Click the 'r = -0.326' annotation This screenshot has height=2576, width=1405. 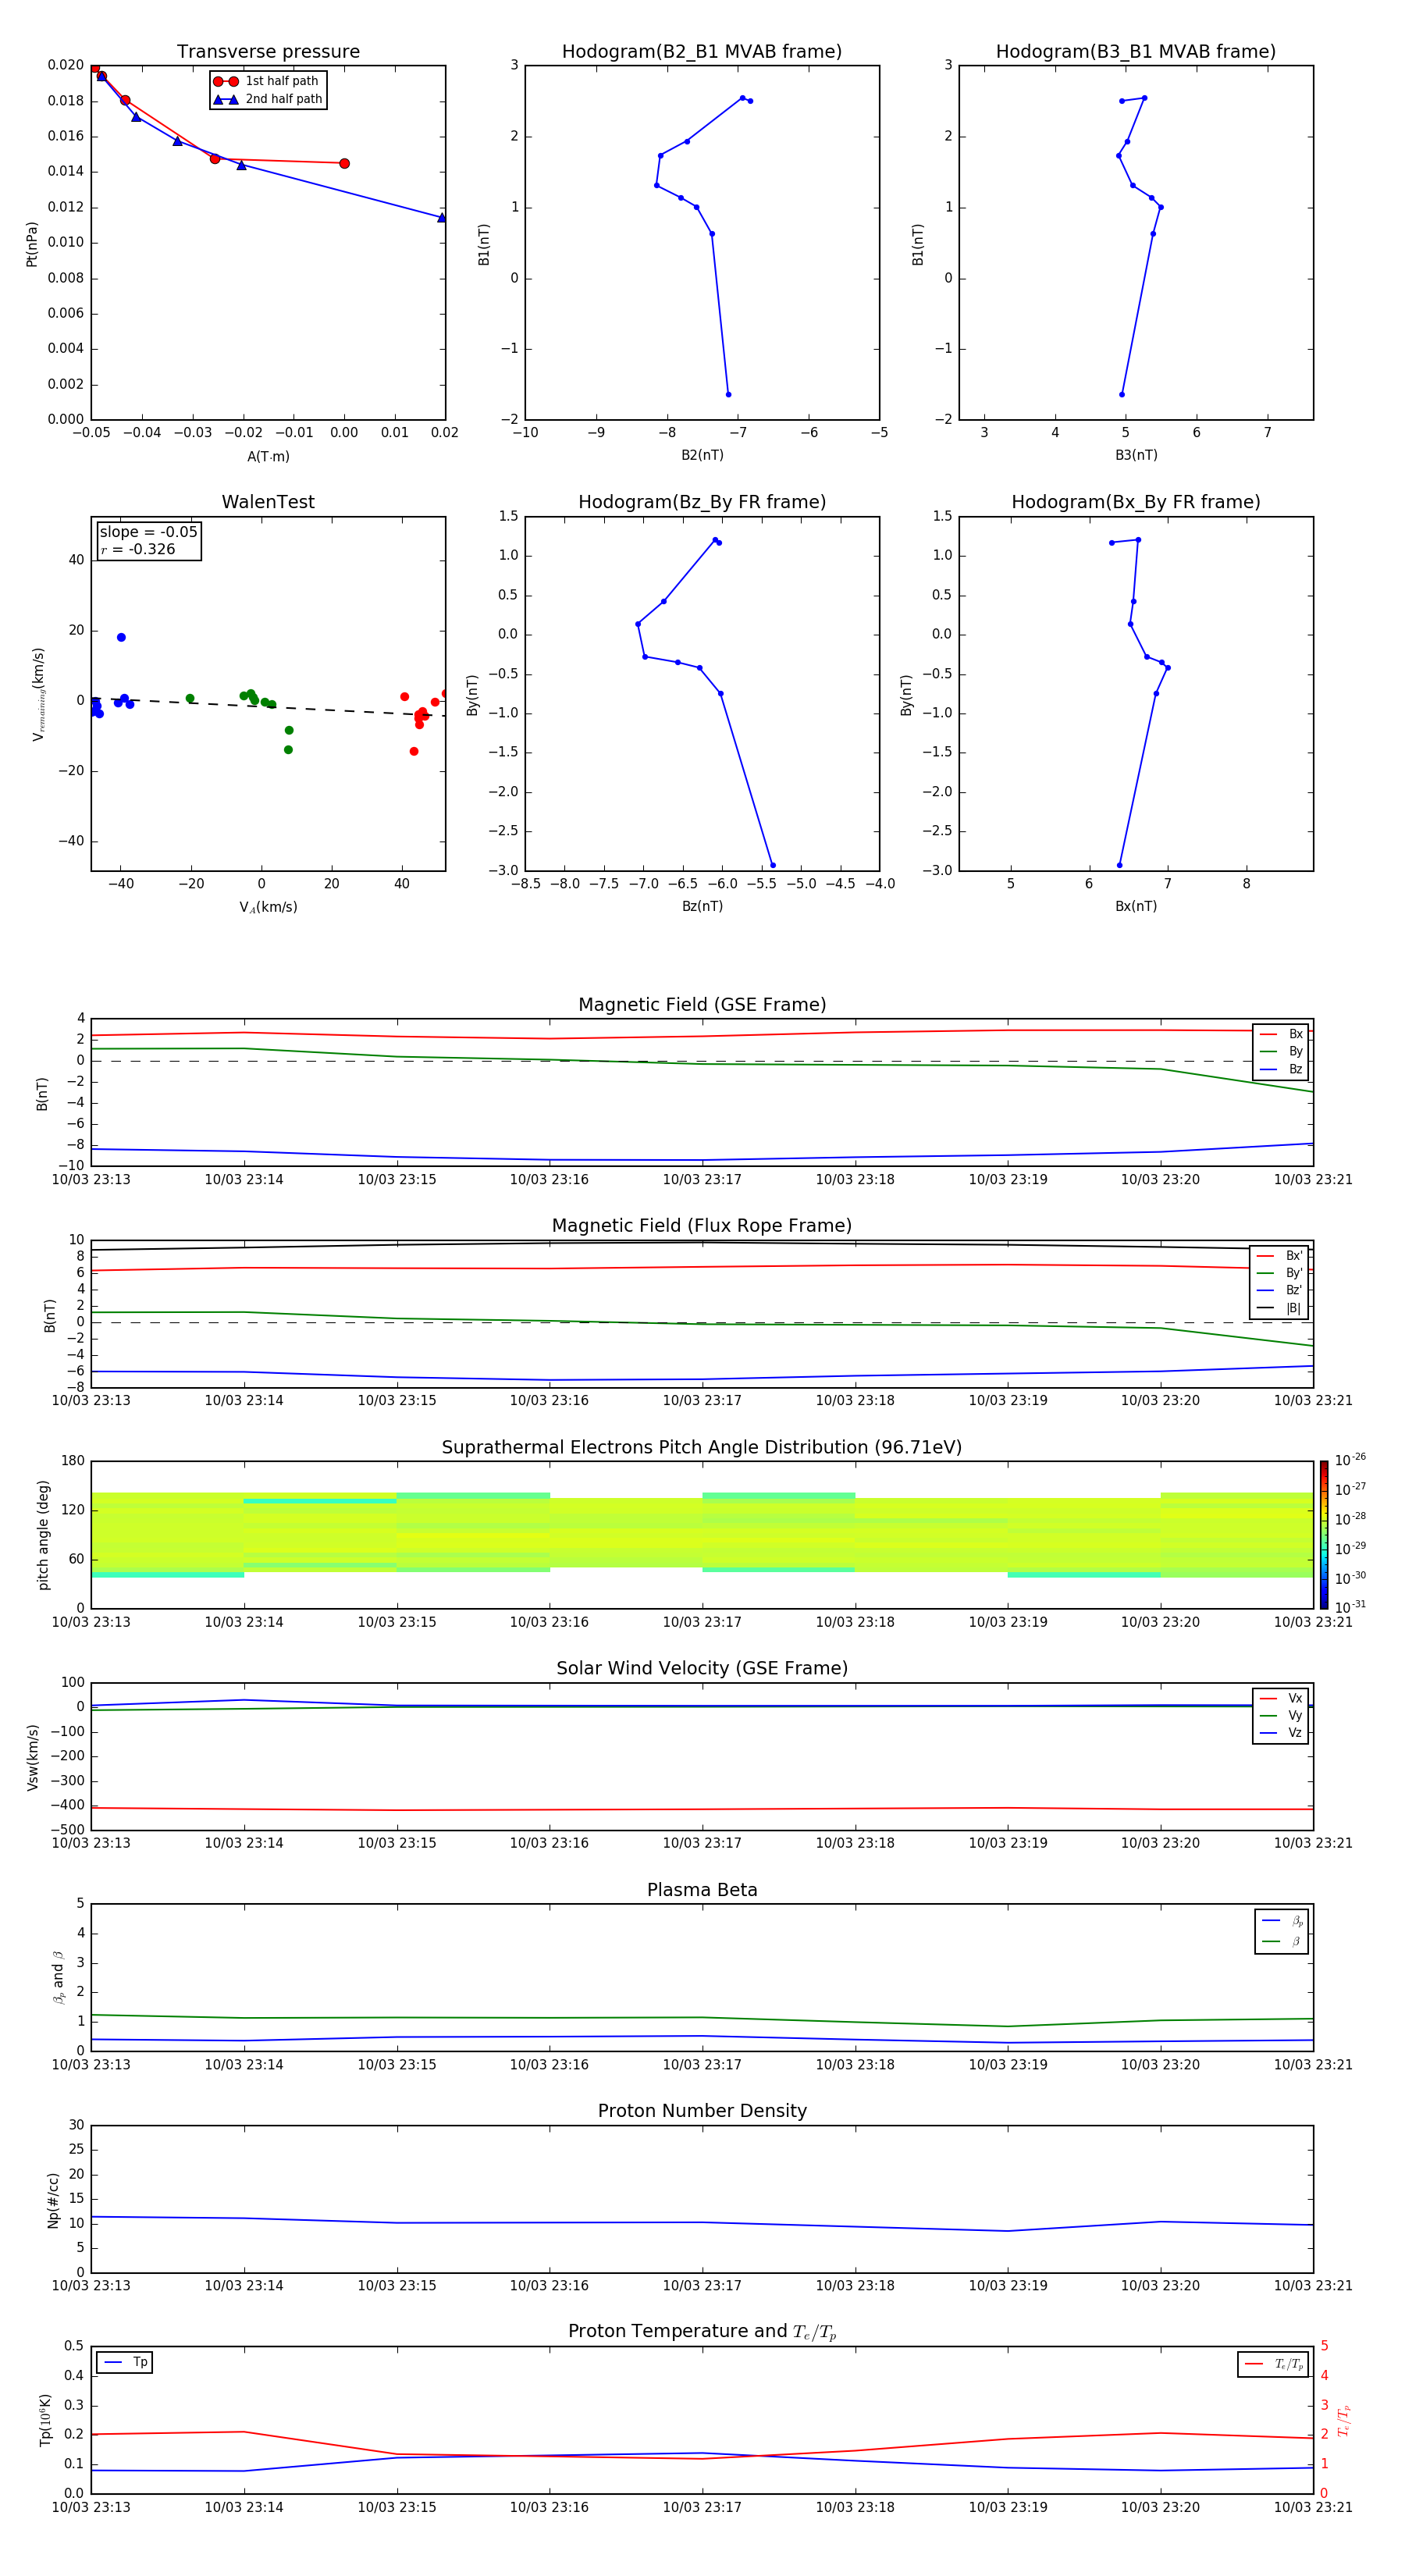pyautogui.click(x=138, y=549)
